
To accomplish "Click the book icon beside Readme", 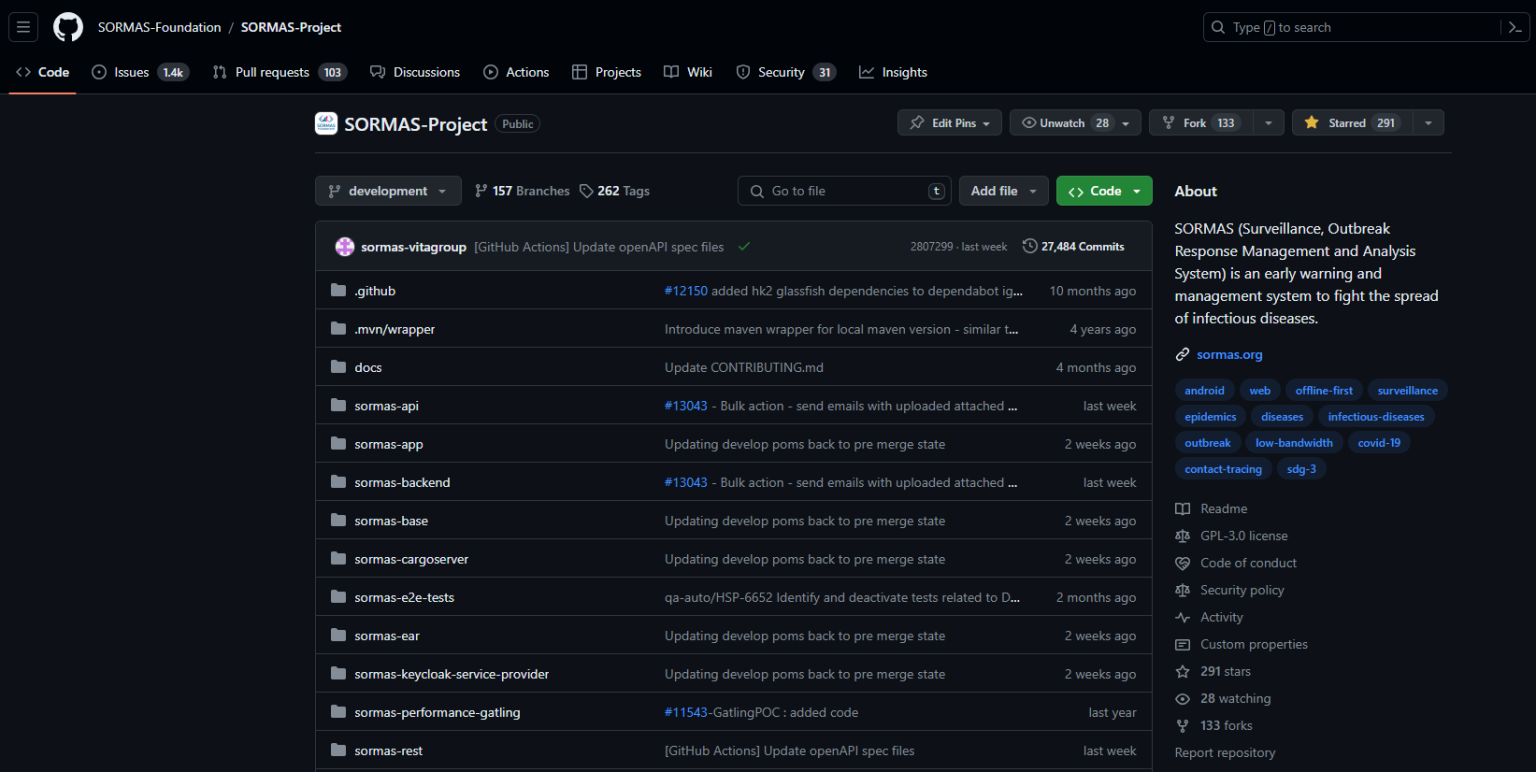I will click(x=1183, y=509).
